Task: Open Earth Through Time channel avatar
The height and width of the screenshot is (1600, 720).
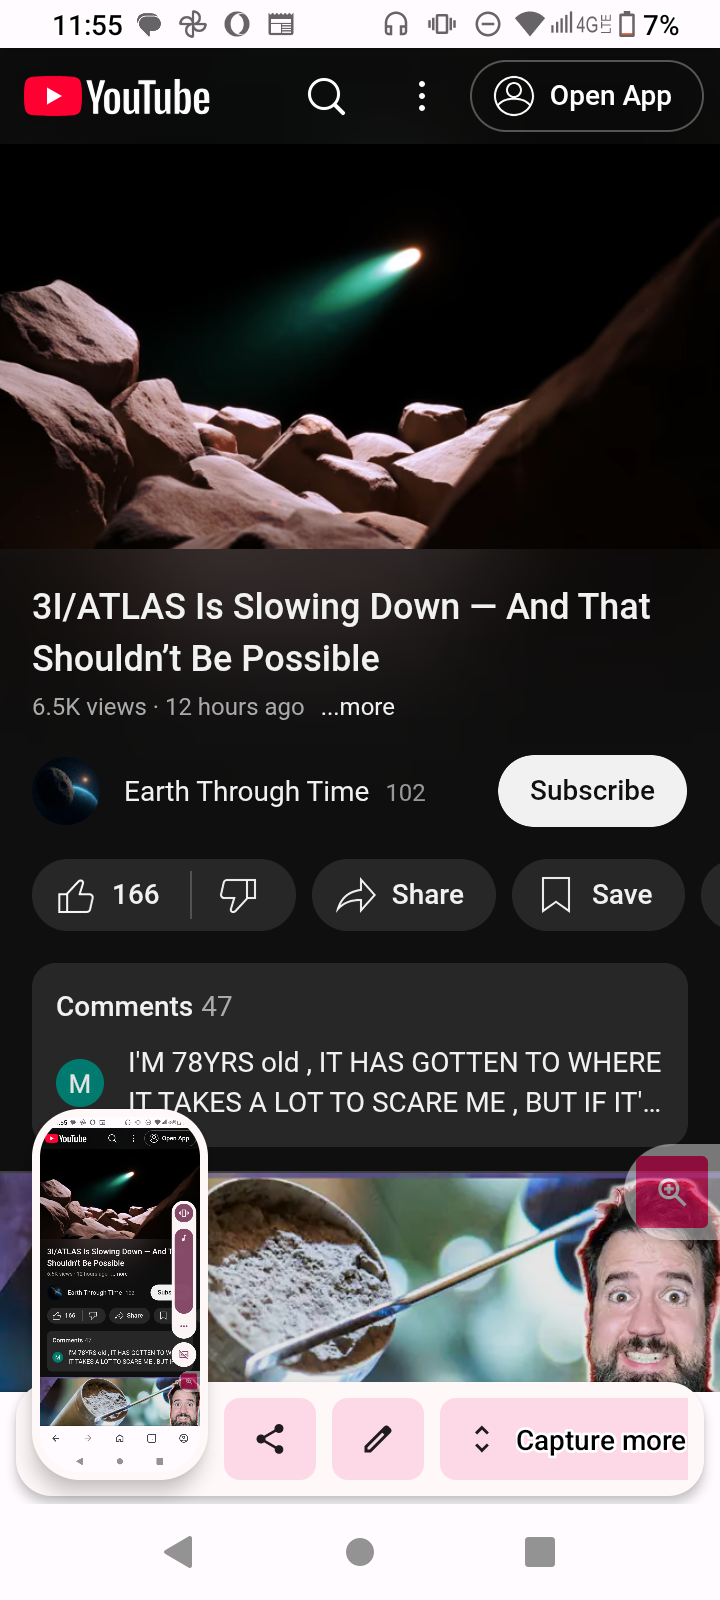Action: pyautogui.click(x=66, y=791)
